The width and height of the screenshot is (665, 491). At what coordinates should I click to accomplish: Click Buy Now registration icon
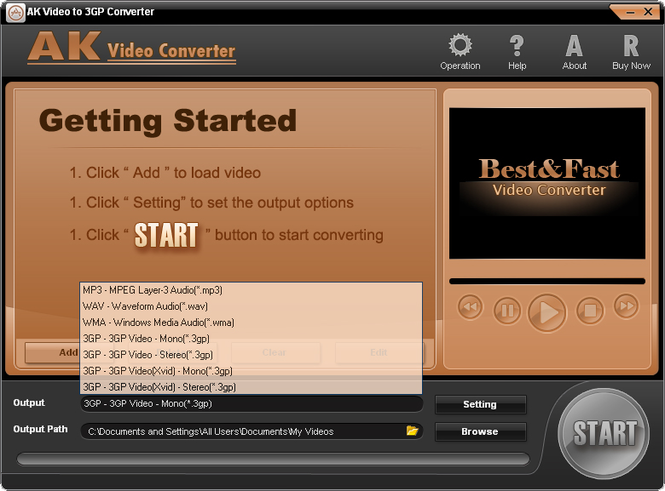coord(631,52)
